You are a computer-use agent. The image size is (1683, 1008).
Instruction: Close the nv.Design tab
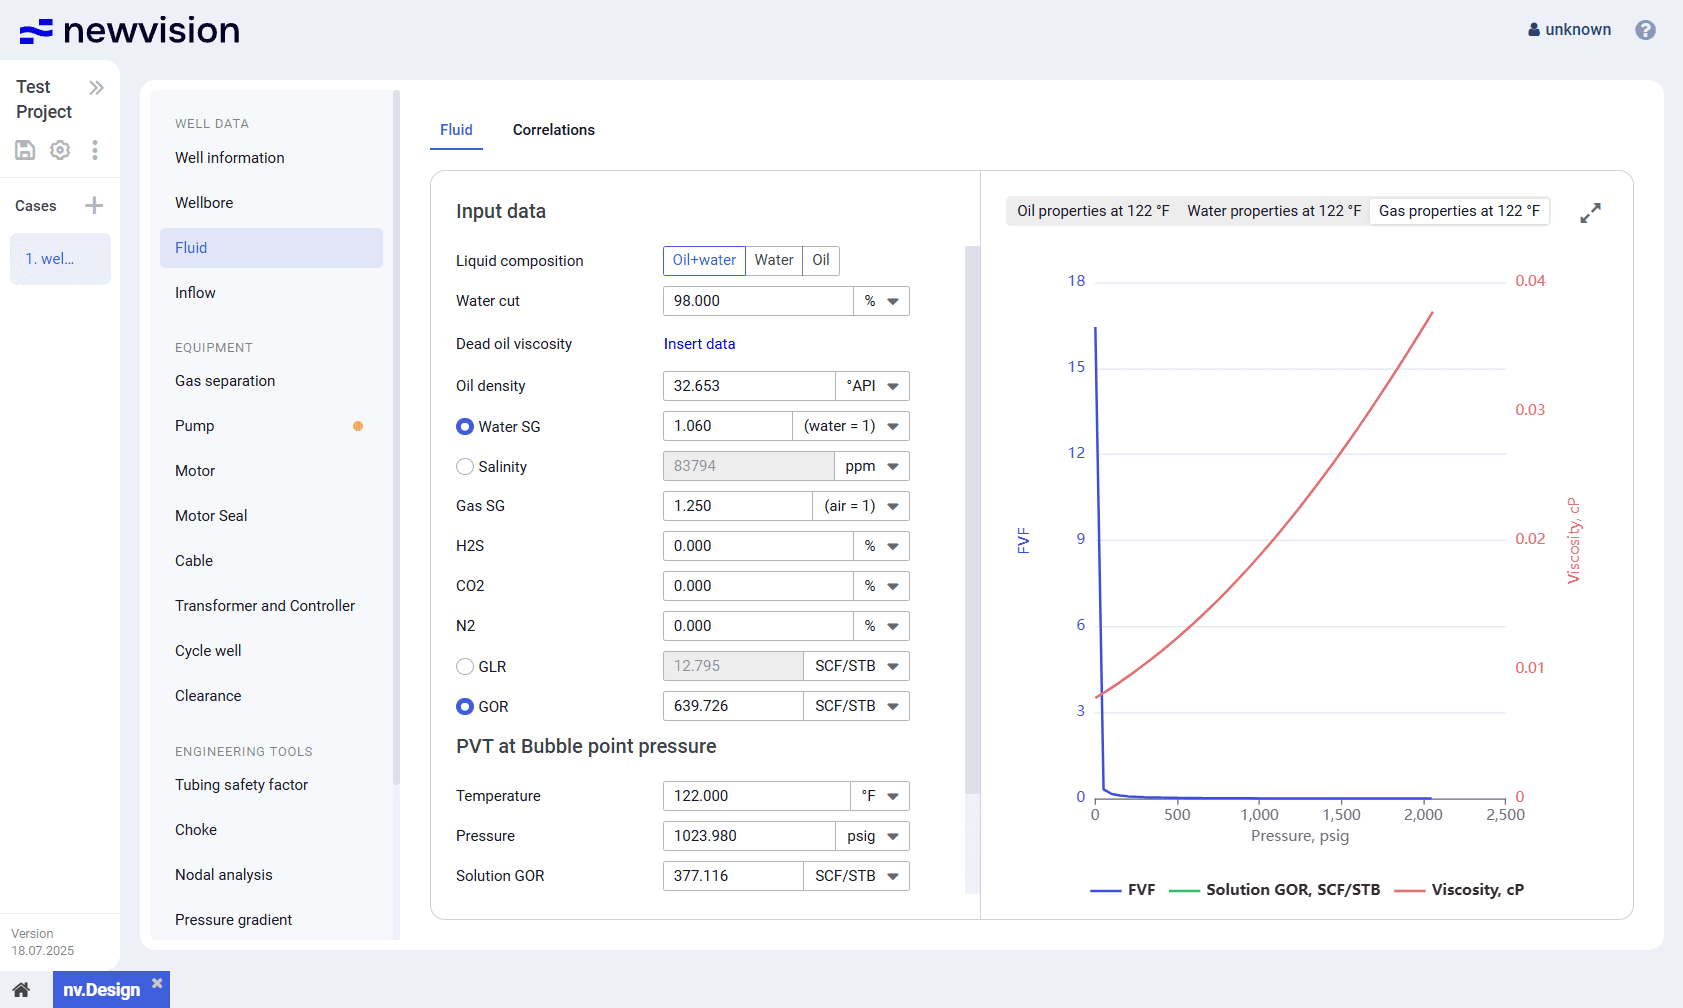tap(157, 984)
